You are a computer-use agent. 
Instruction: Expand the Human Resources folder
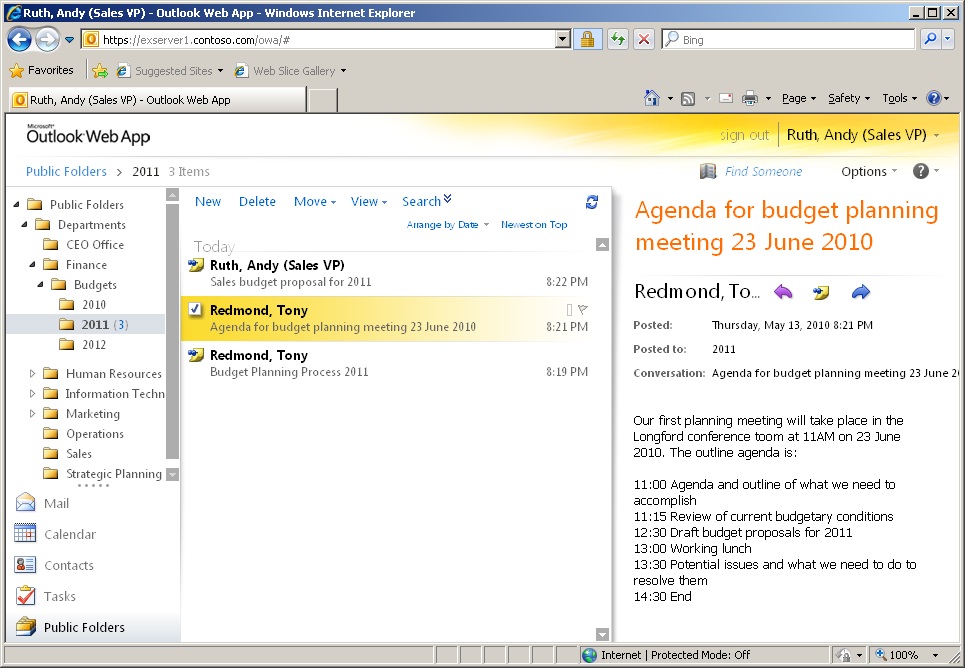[x=32, y=374]
